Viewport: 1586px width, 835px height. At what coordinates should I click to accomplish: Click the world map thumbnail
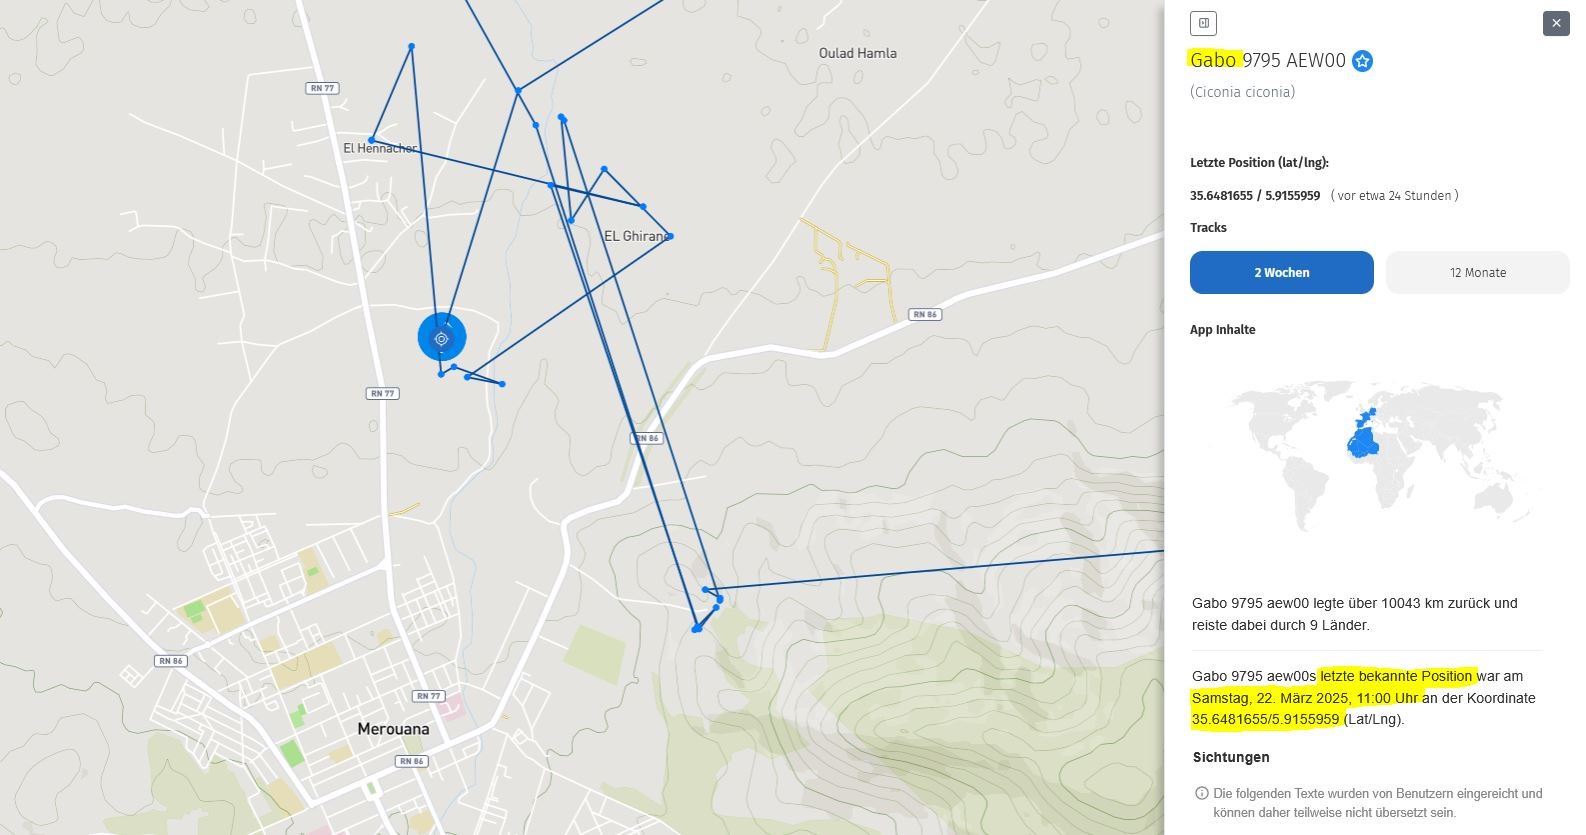coord(1378,455)
